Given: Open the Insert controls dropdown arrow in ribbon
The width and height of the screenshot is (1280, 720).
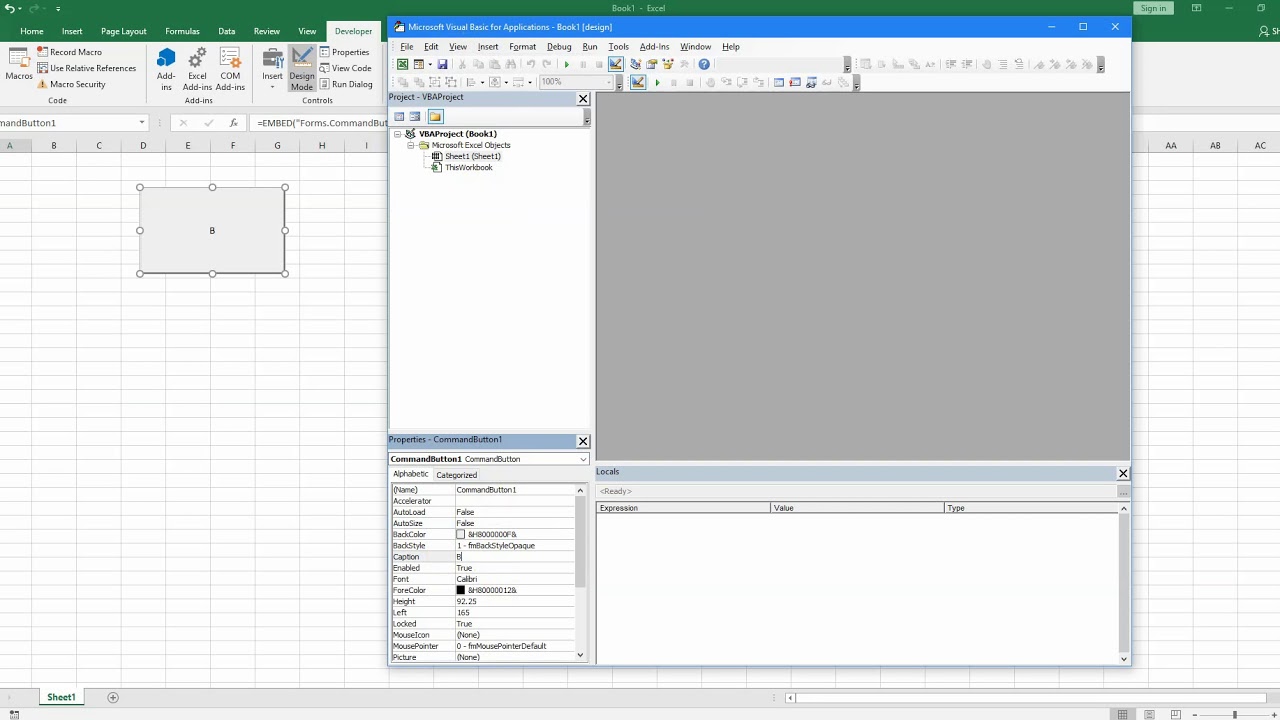Looking at the screenshot, I should (x=272, y=87).
